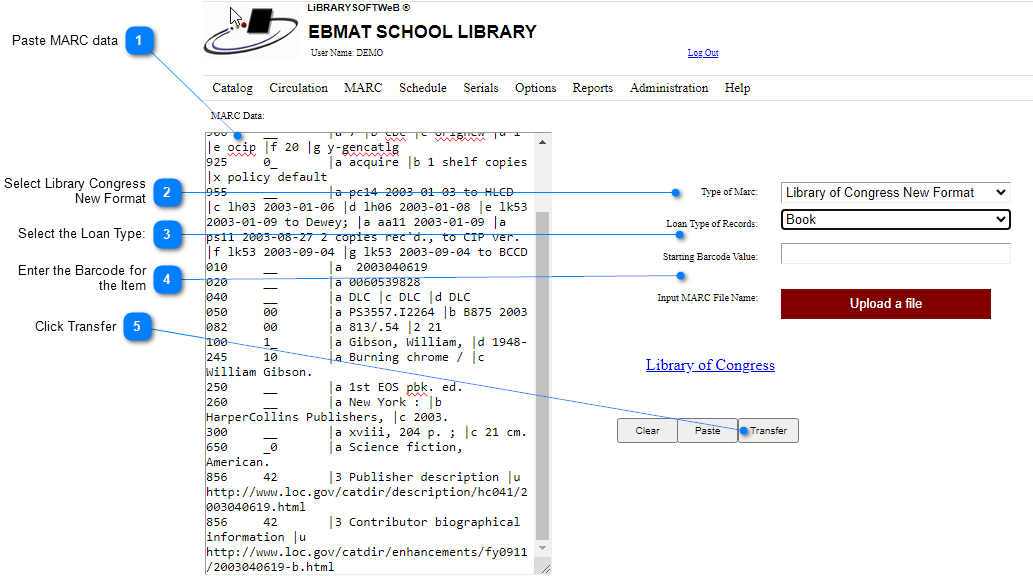Expand the Loan Type of Records dropdown

click(895, 220)
